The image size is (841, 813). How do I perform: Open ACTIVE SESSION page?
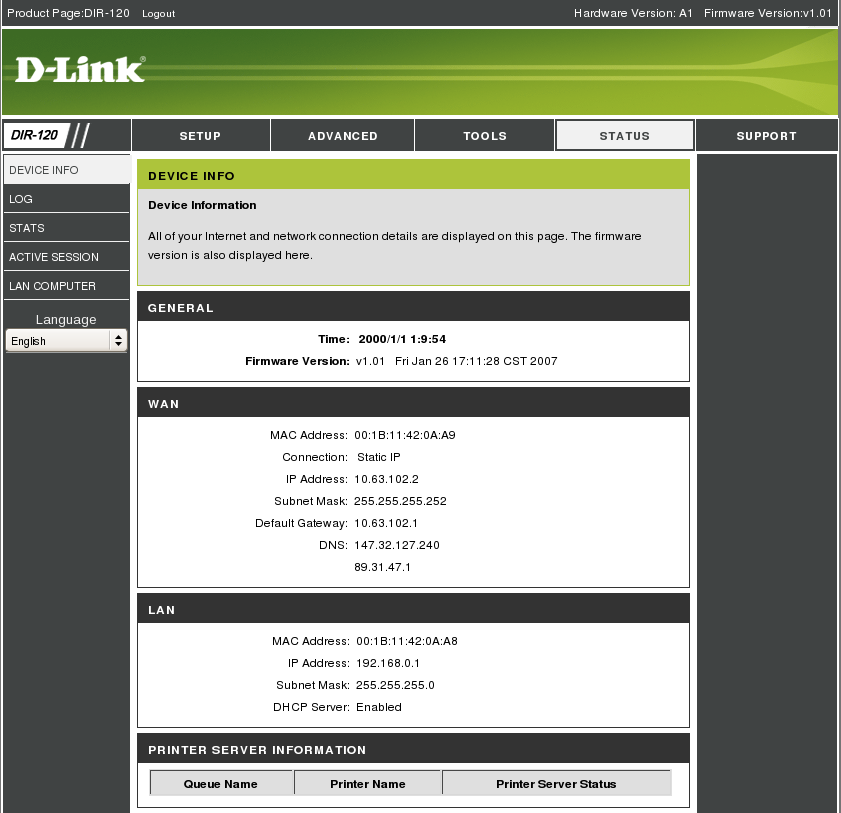pos(67,257)
